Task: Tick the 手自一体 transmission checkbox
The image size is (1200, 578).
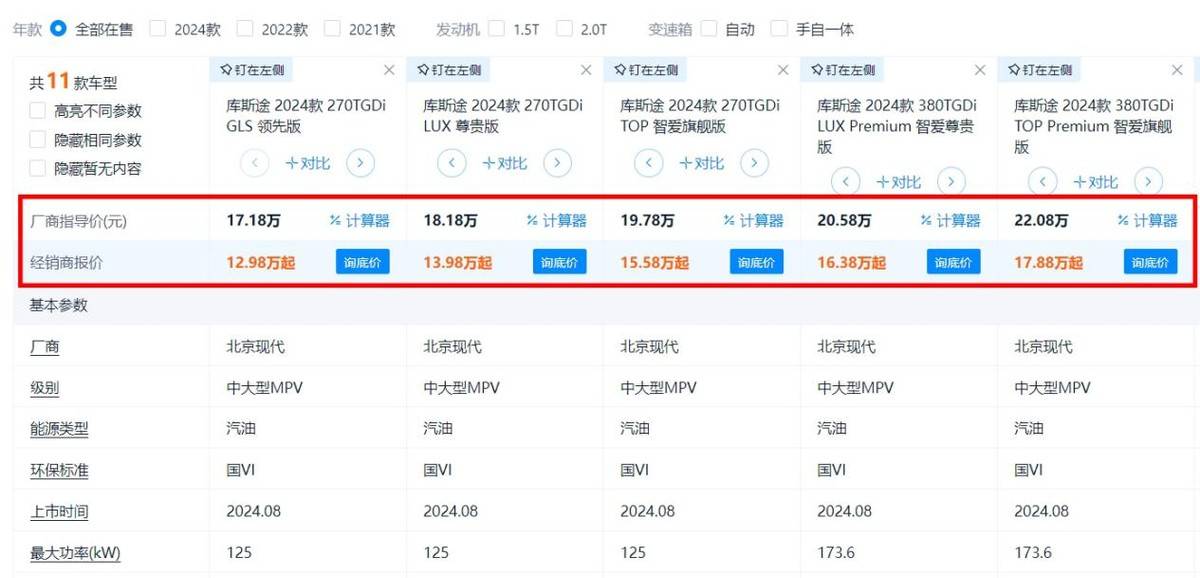Action: click(780, 29)
